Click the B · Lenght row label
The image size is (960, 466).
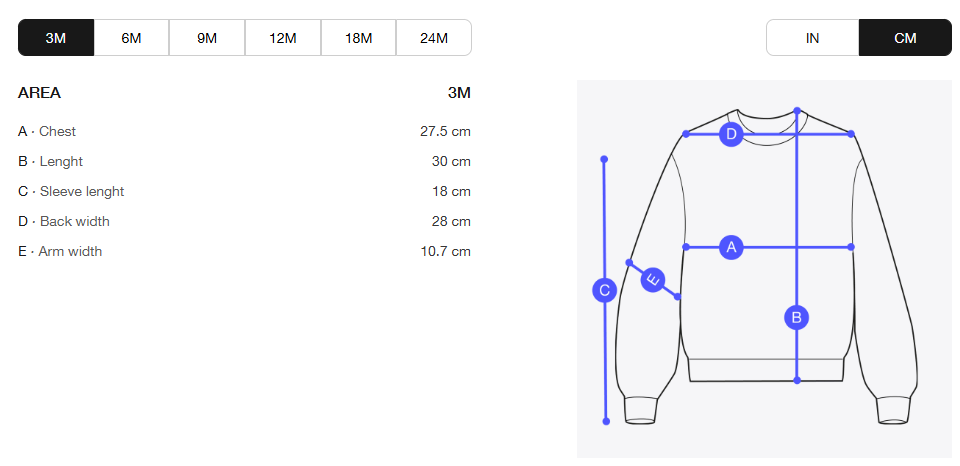pos(50,162)
